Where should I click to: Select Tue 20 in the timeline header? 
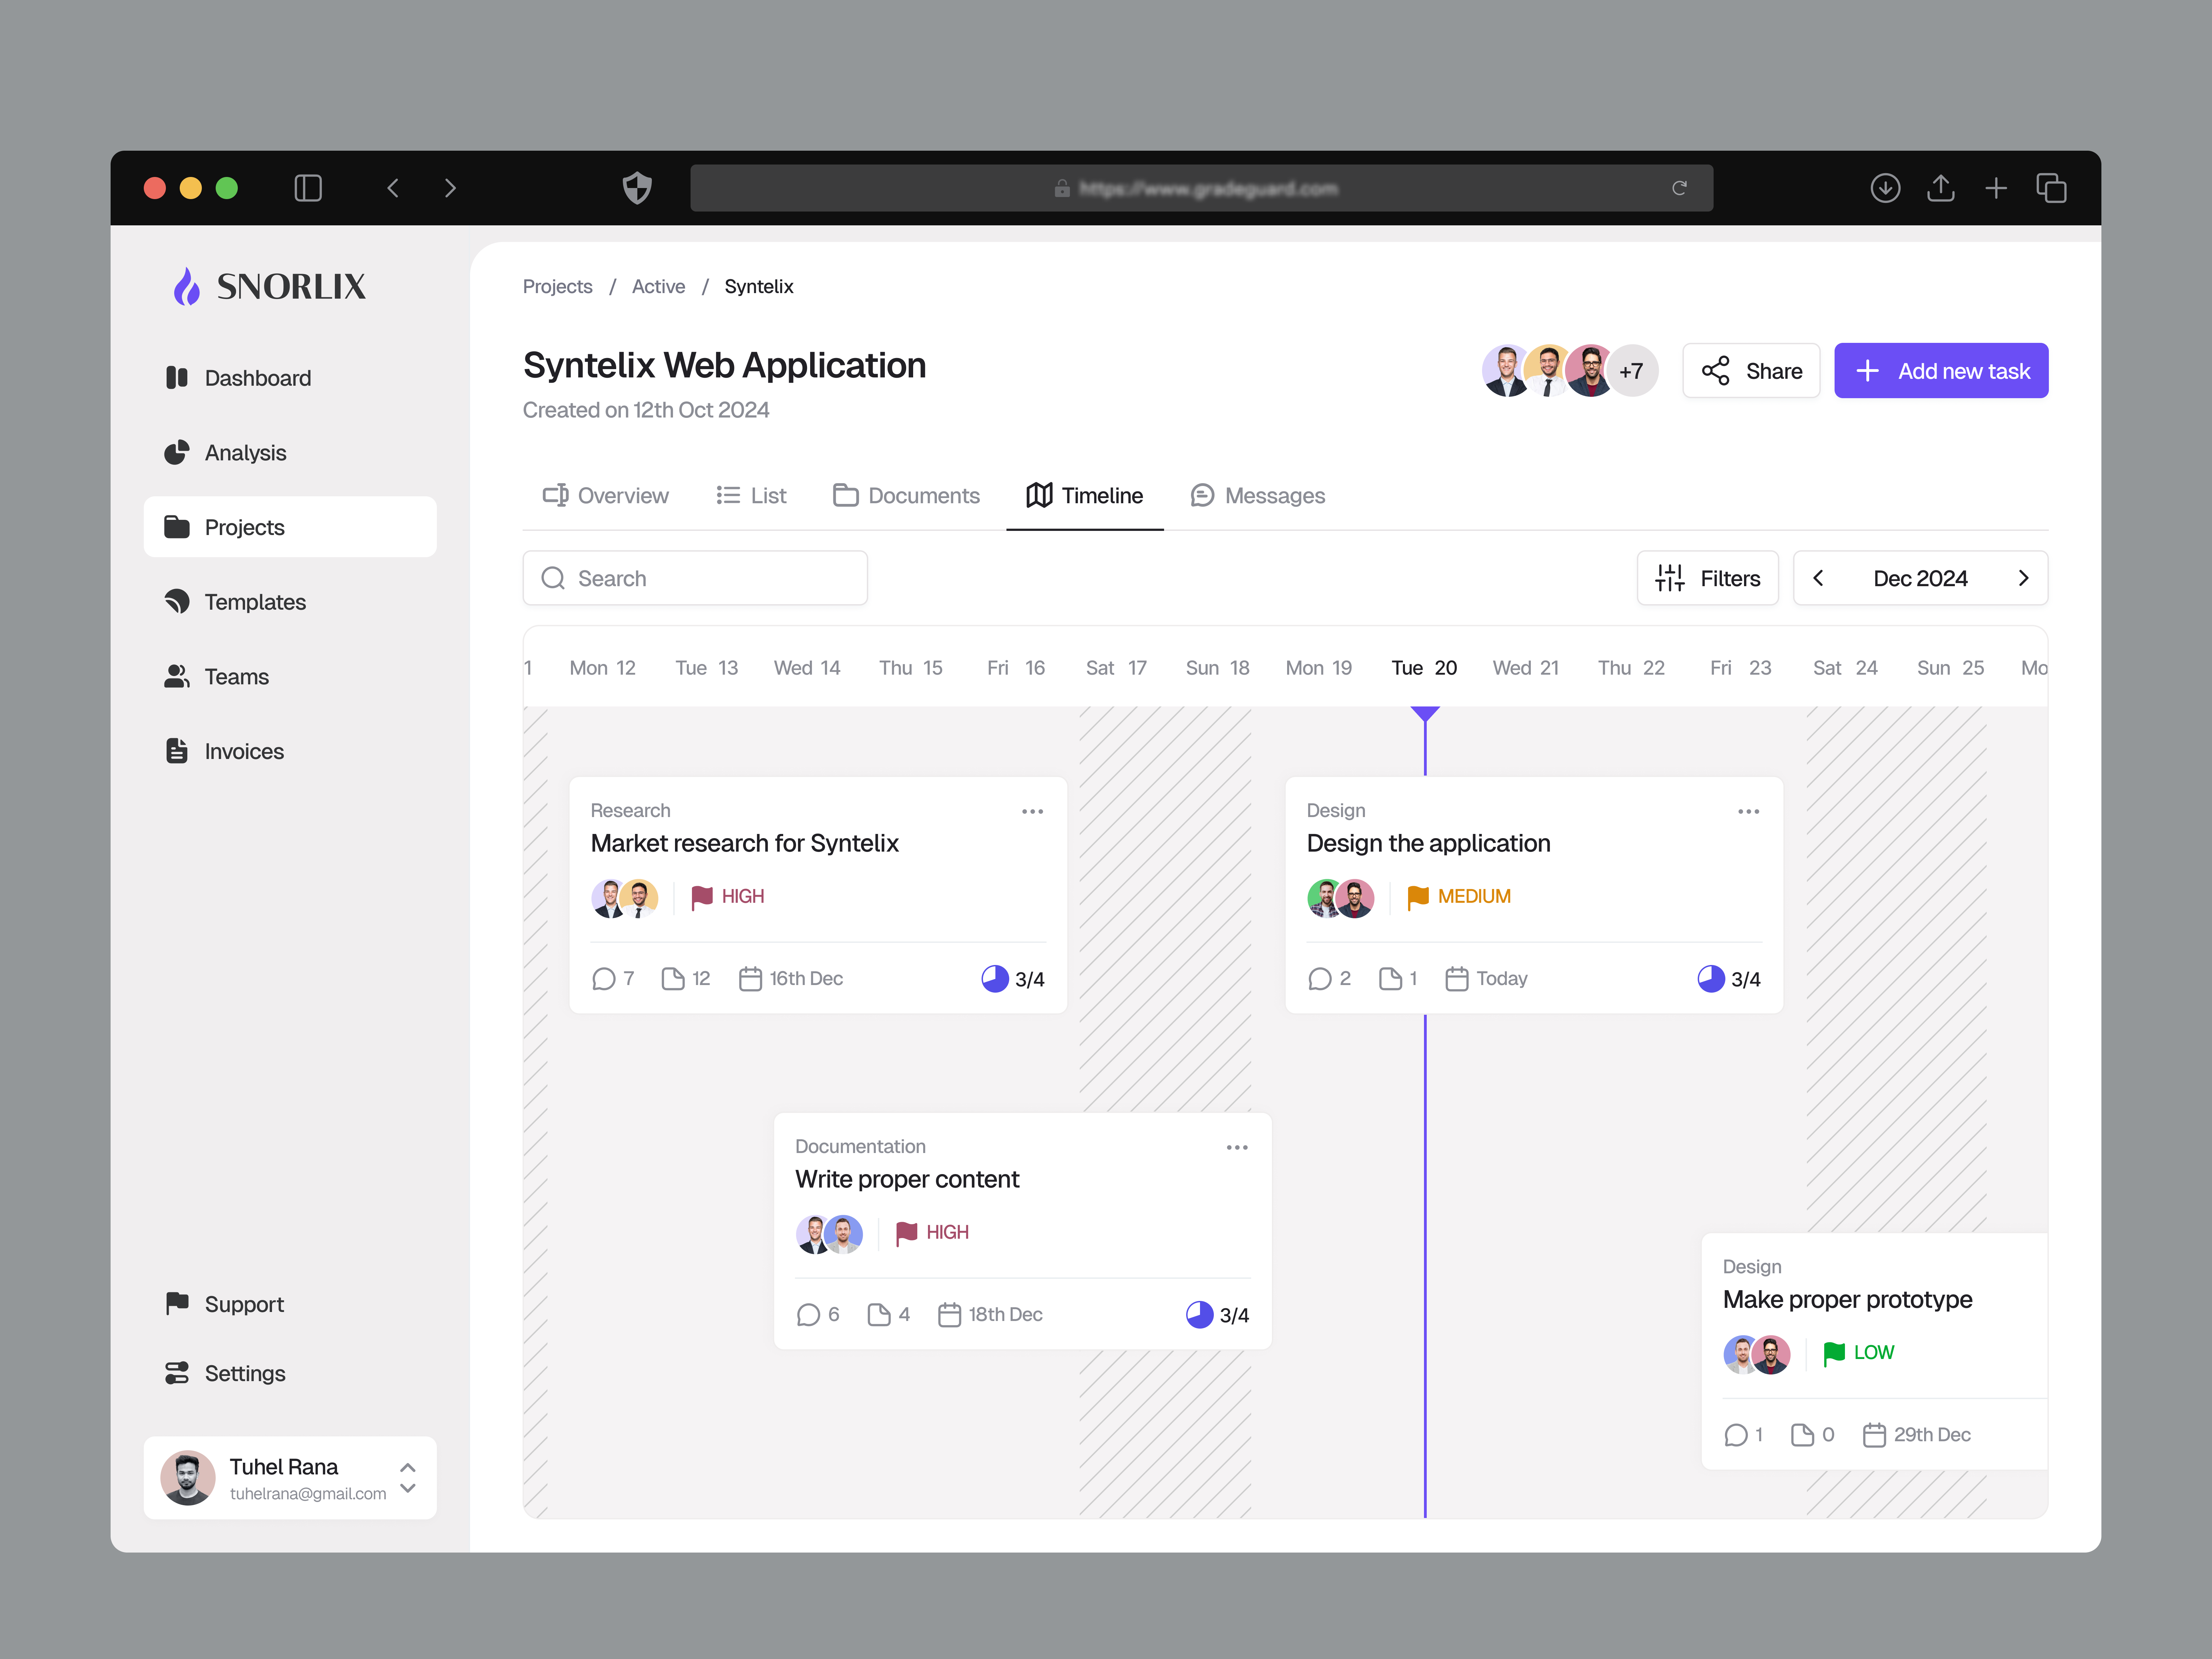(1424, 668)
